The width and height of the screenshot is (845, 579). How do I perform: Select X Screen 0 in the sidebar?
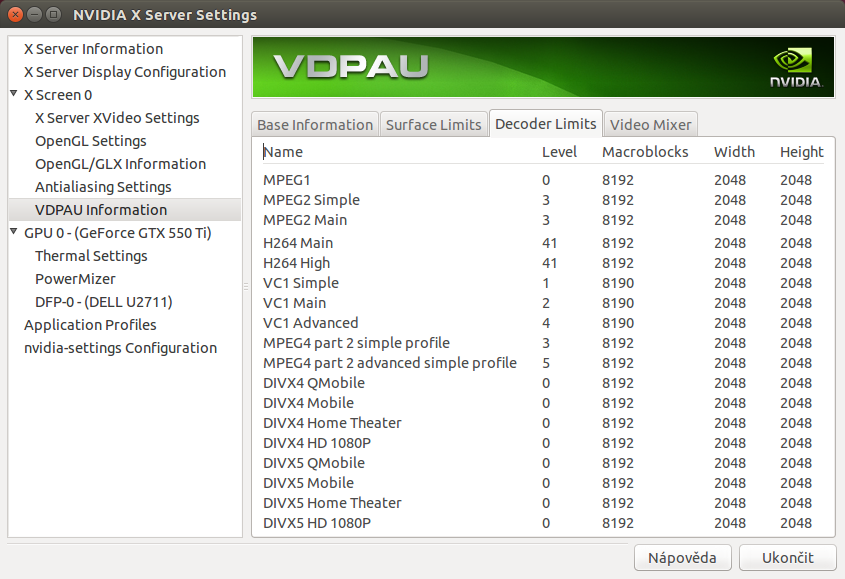(x=58, y=95)
